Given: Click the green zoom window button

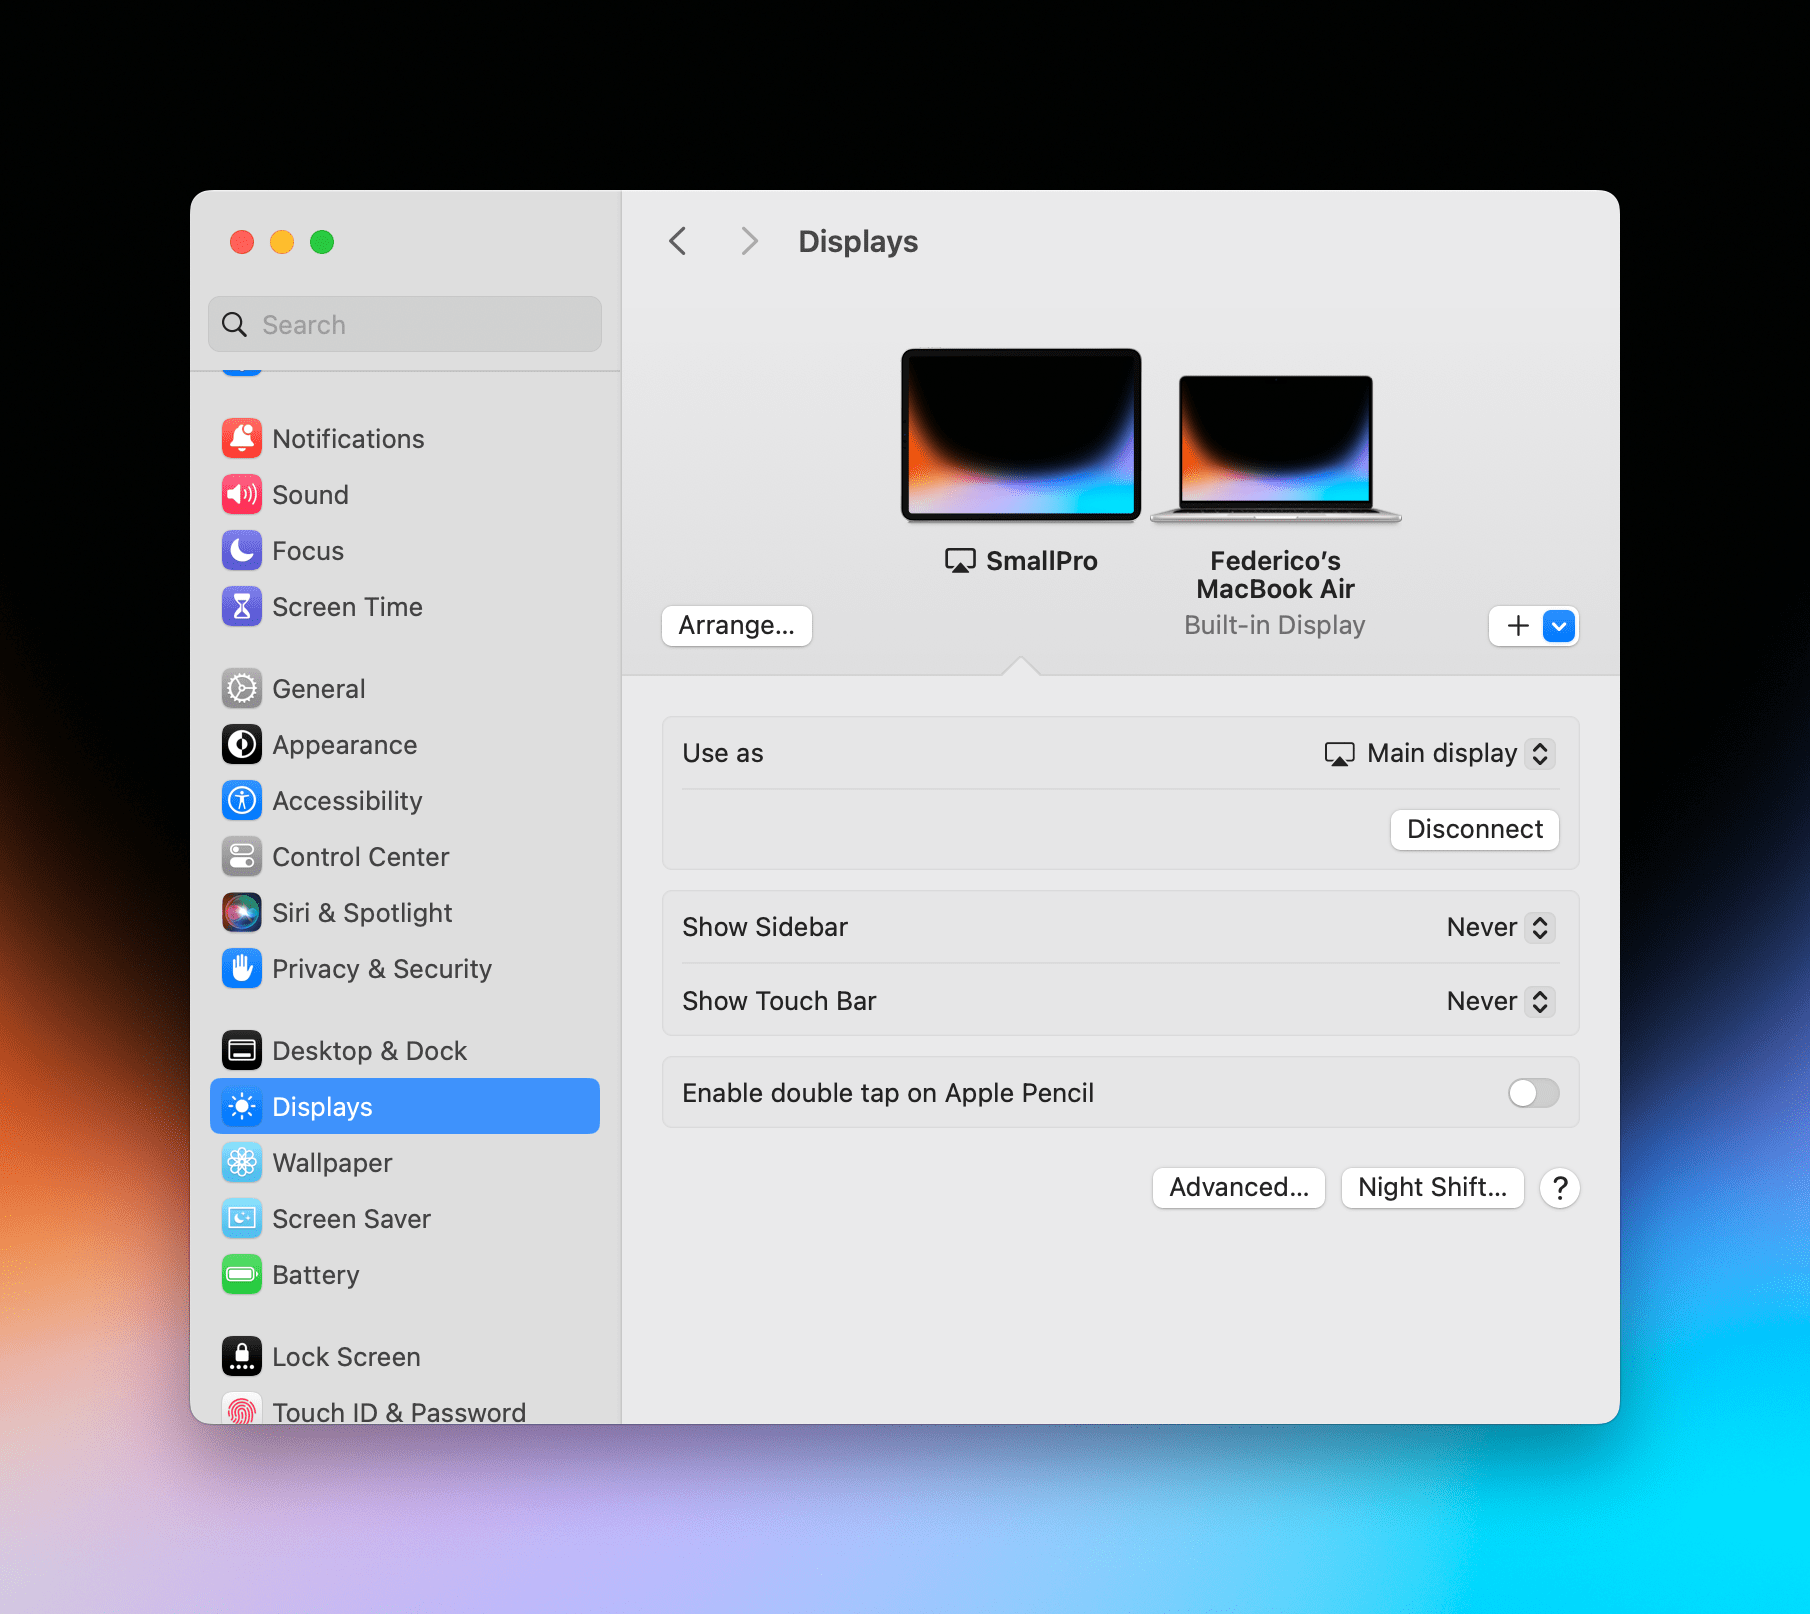Looking at the screenshot, I should (x=322, y=242).
